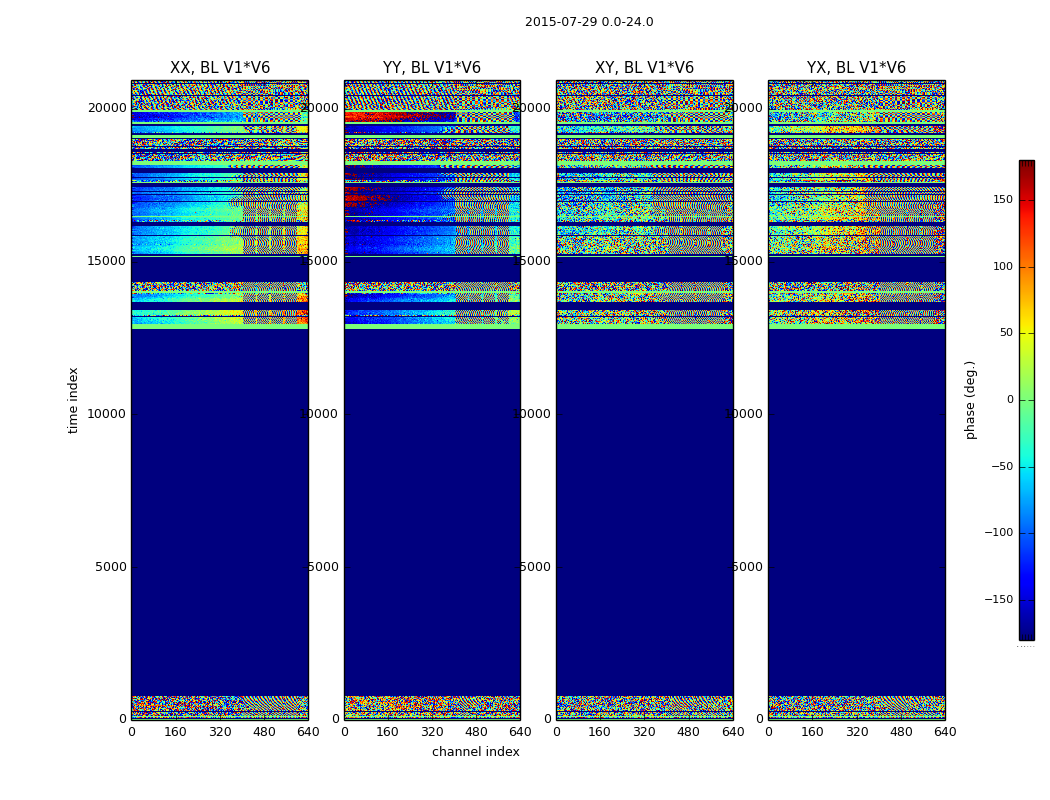Click the phase colorbar gradient
1050x800 pixels.
click(x=1026, y=400)
